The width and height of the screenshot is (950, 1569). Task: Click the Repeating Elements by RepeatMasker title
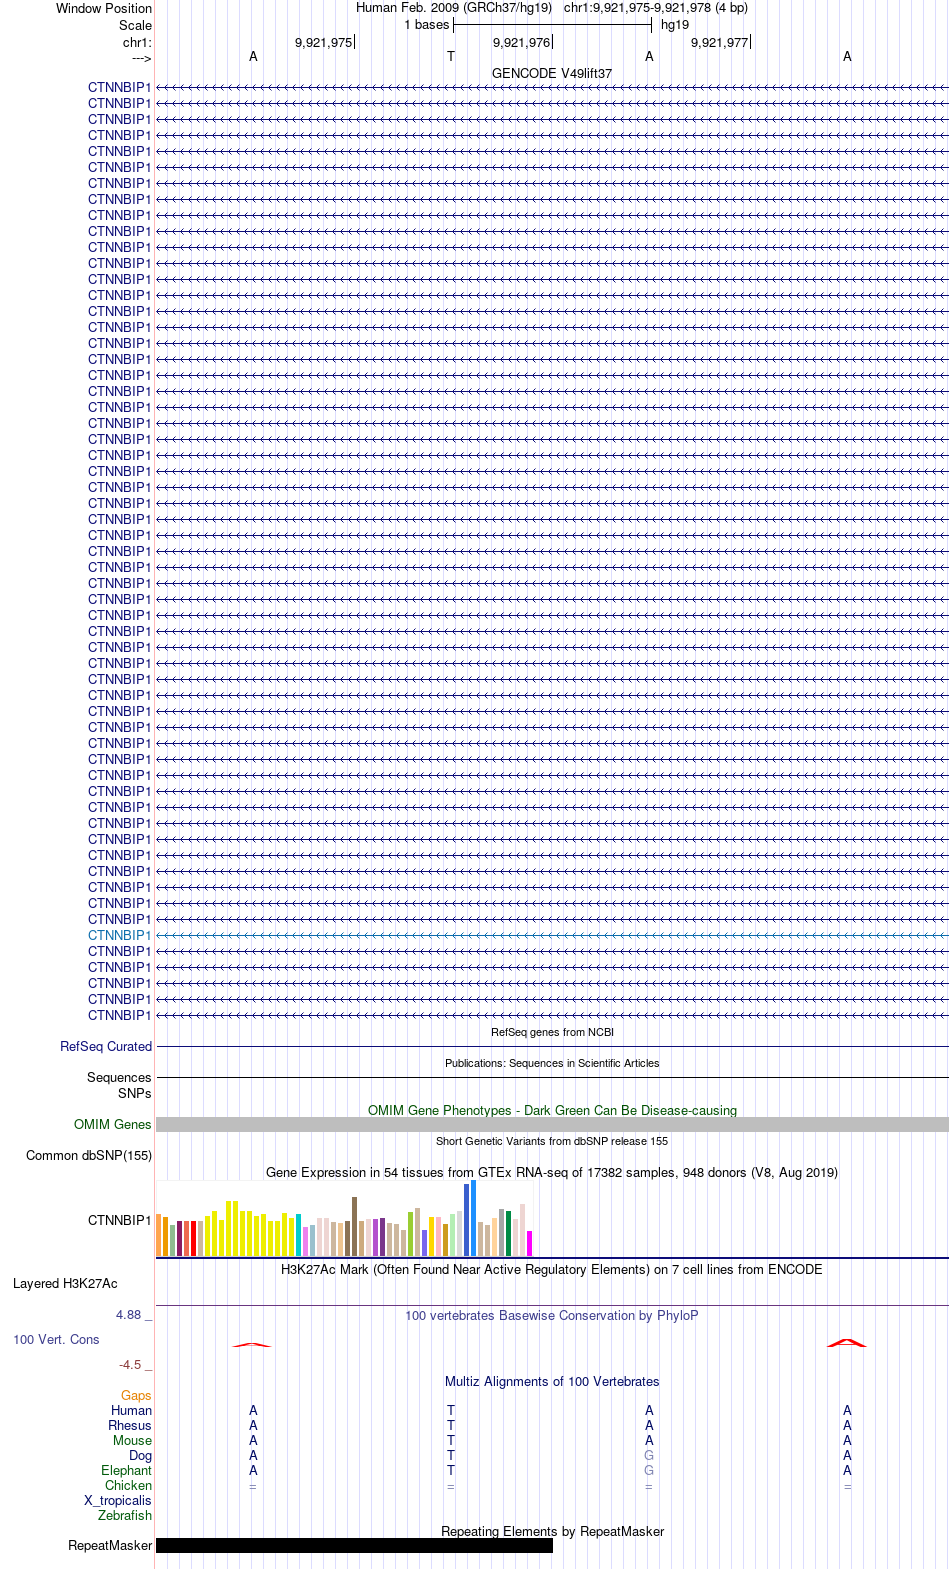552,1531
